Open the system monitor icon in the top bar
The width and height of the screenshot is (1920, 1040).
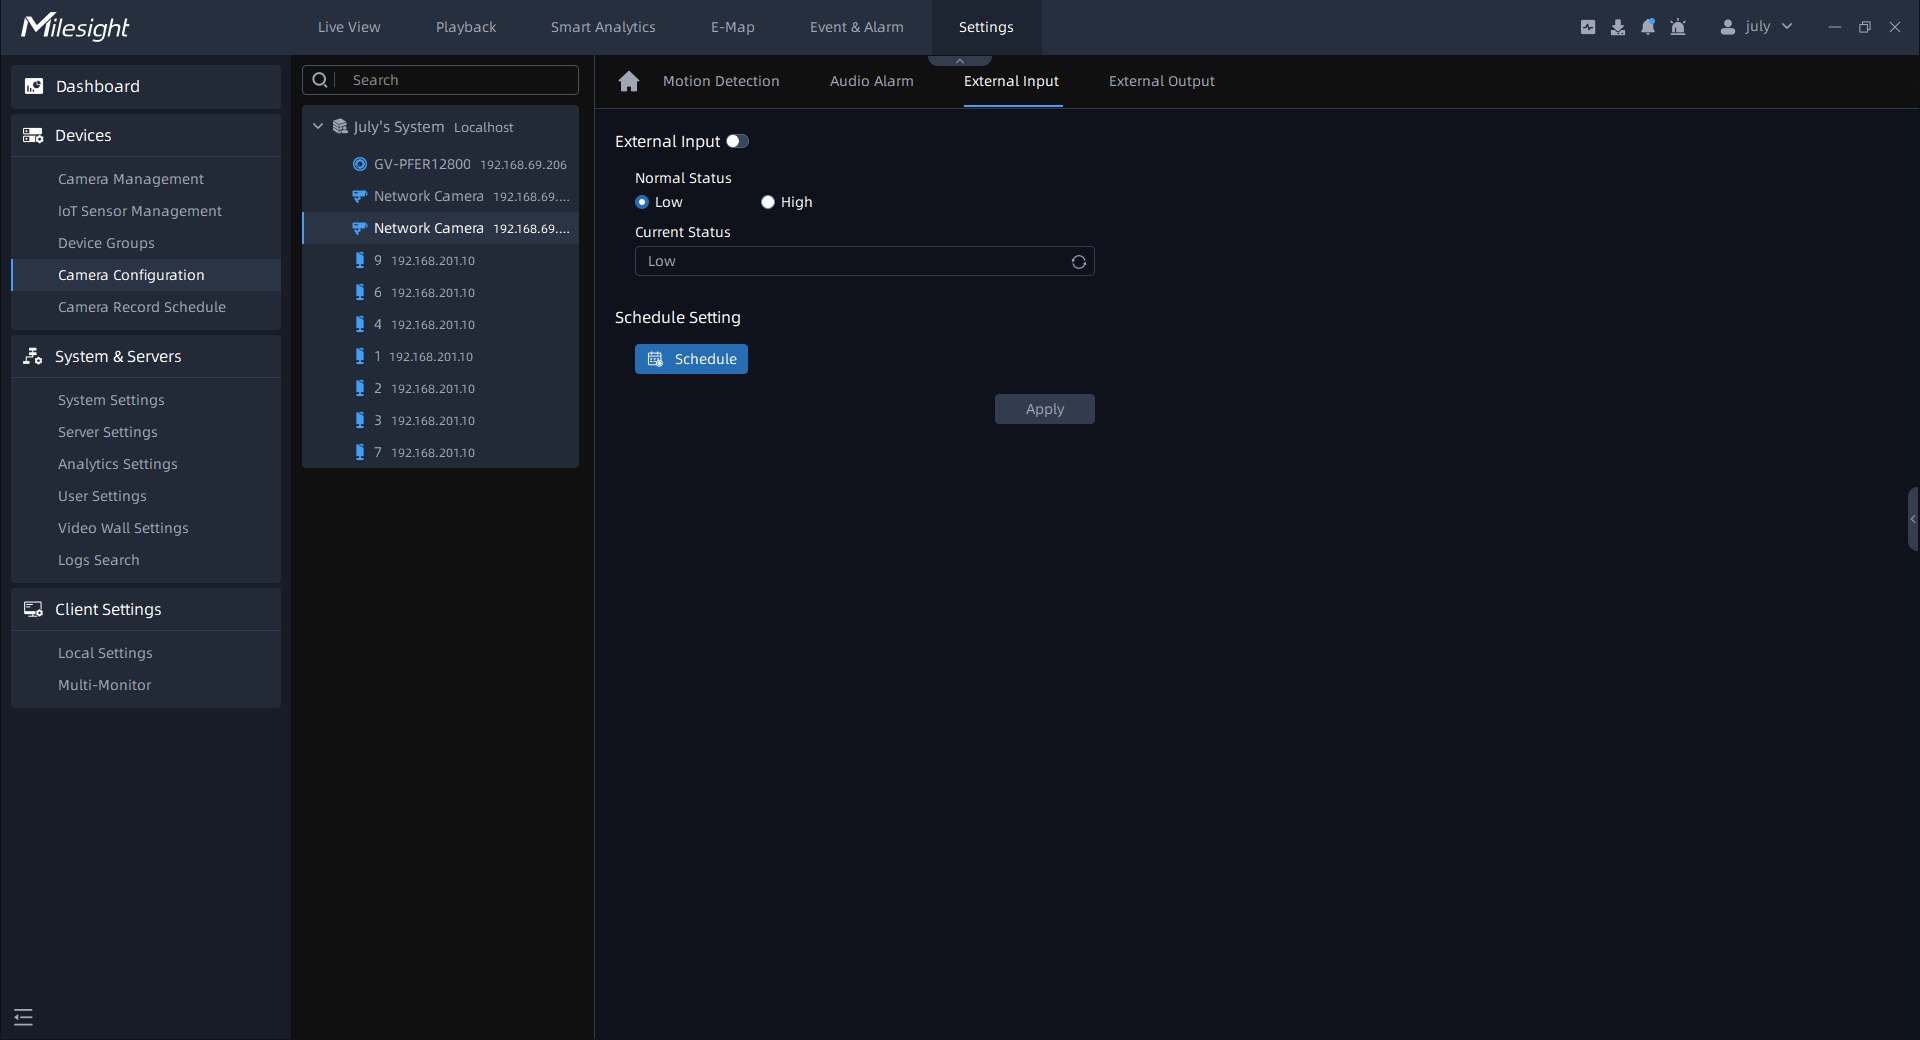1587,27
